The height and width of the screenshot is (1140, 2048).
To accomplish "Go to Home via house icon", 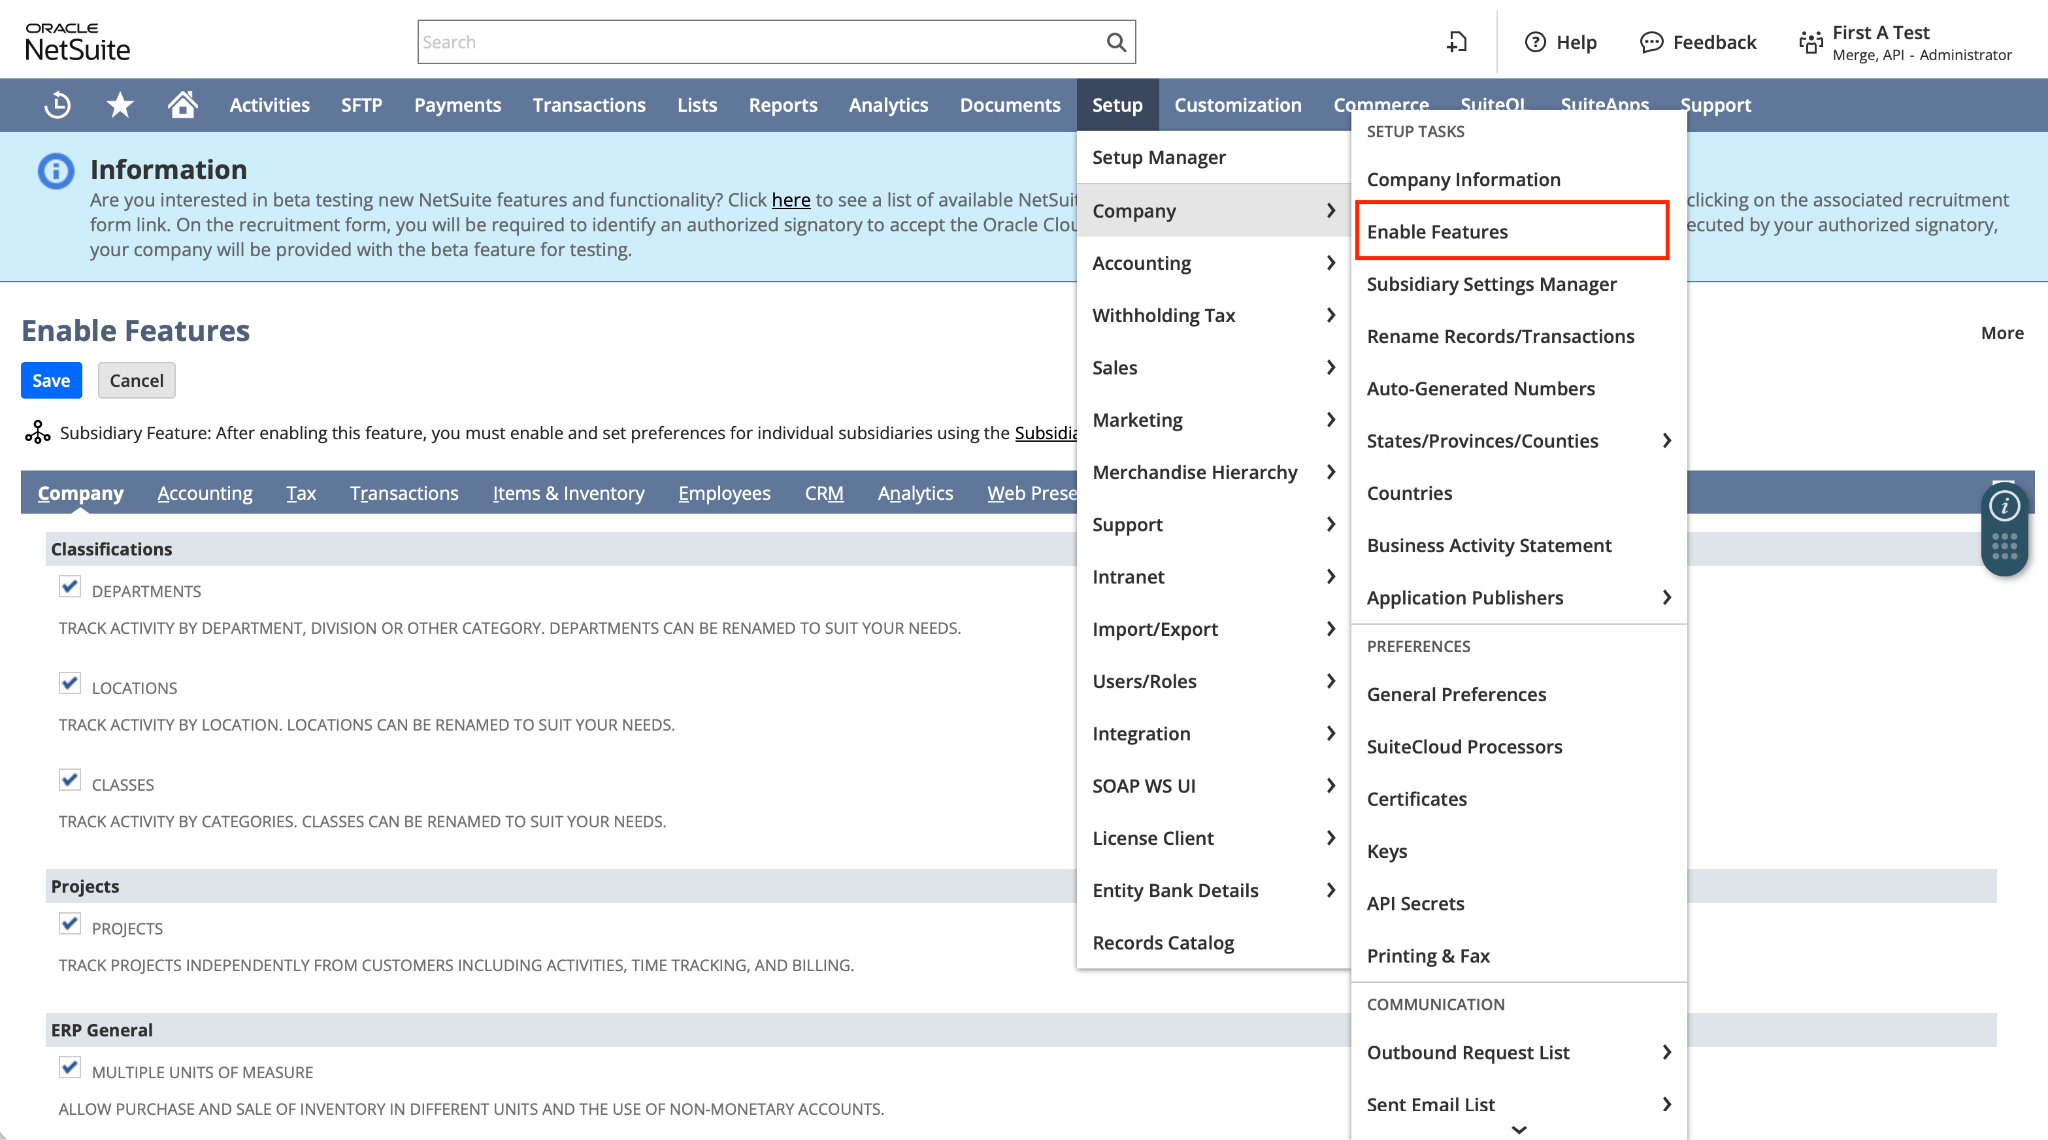I will (182, 105).
